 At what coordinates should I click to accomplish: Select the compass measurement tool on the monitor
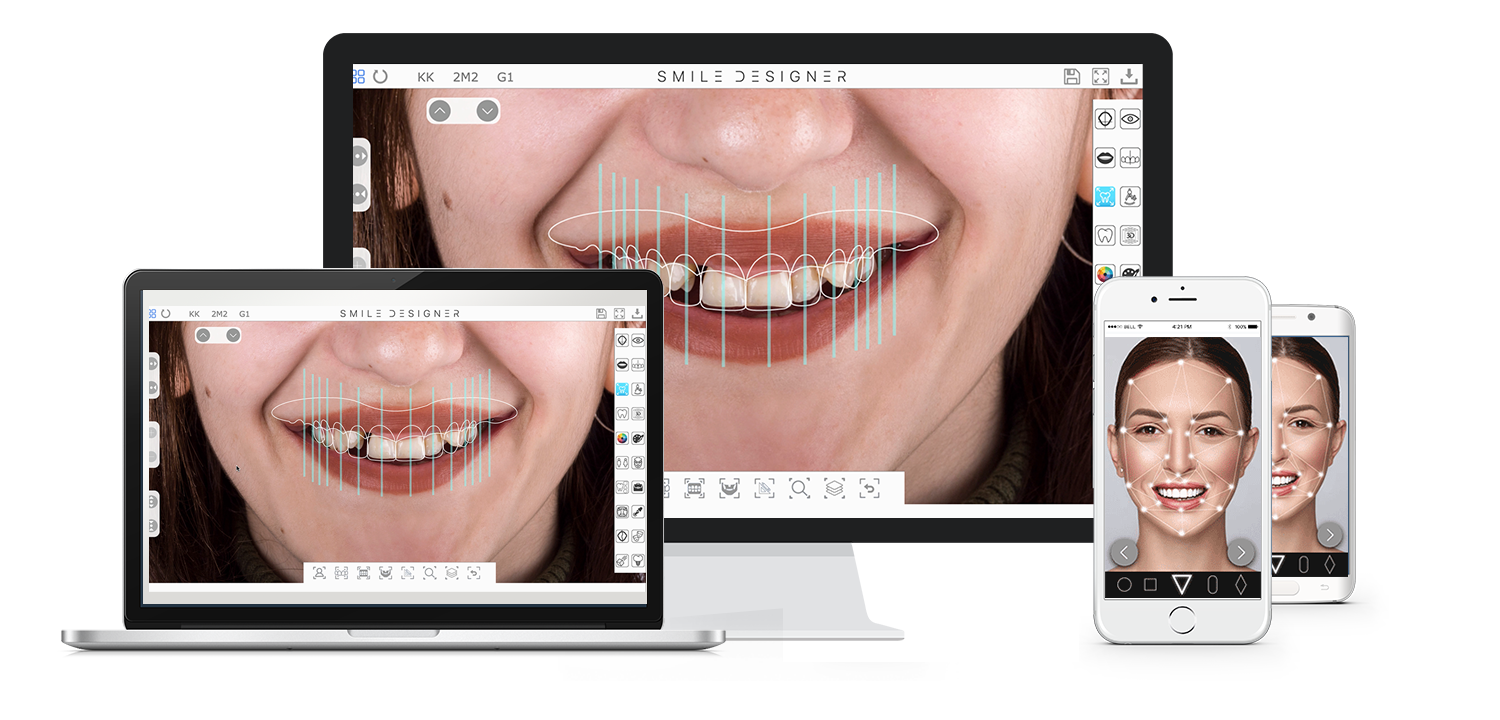(1130, 197)
